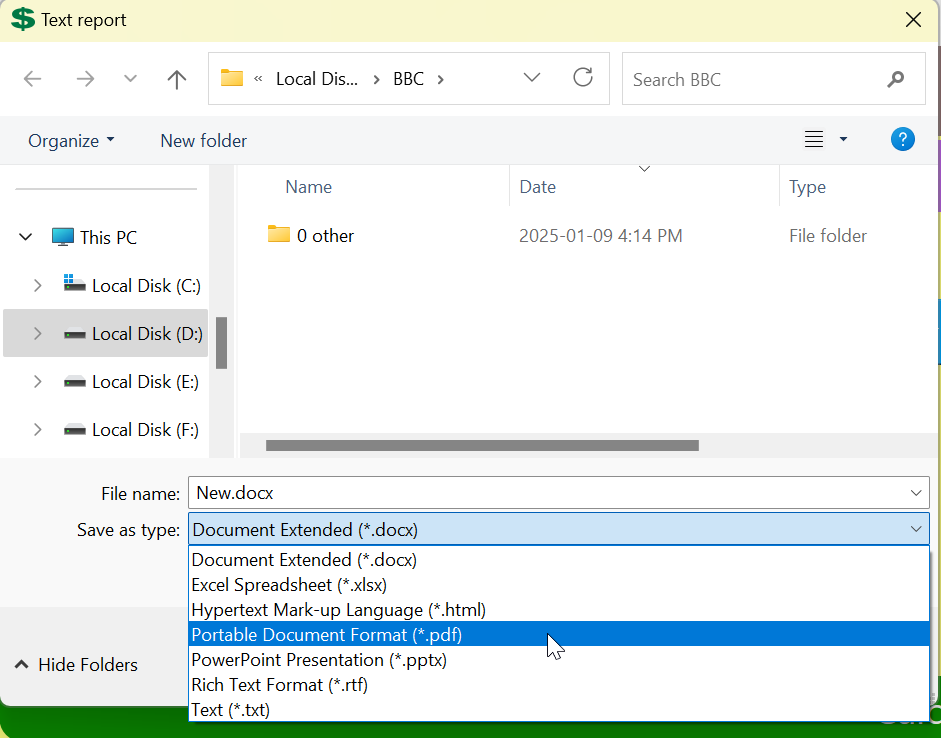The height and width of the screenshot is (738, 941).
Task: Click date 2025-01-09 4:14 PM
Action: 601,236
